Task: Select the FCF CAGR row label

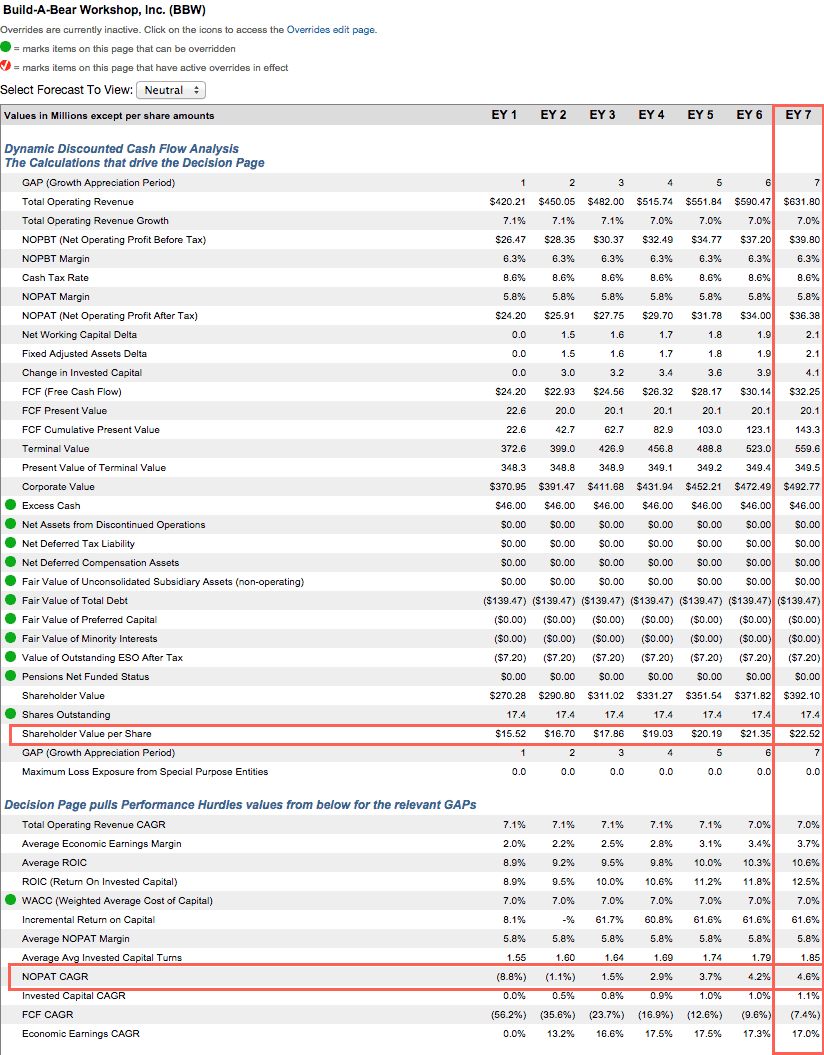Action: 48,1015
